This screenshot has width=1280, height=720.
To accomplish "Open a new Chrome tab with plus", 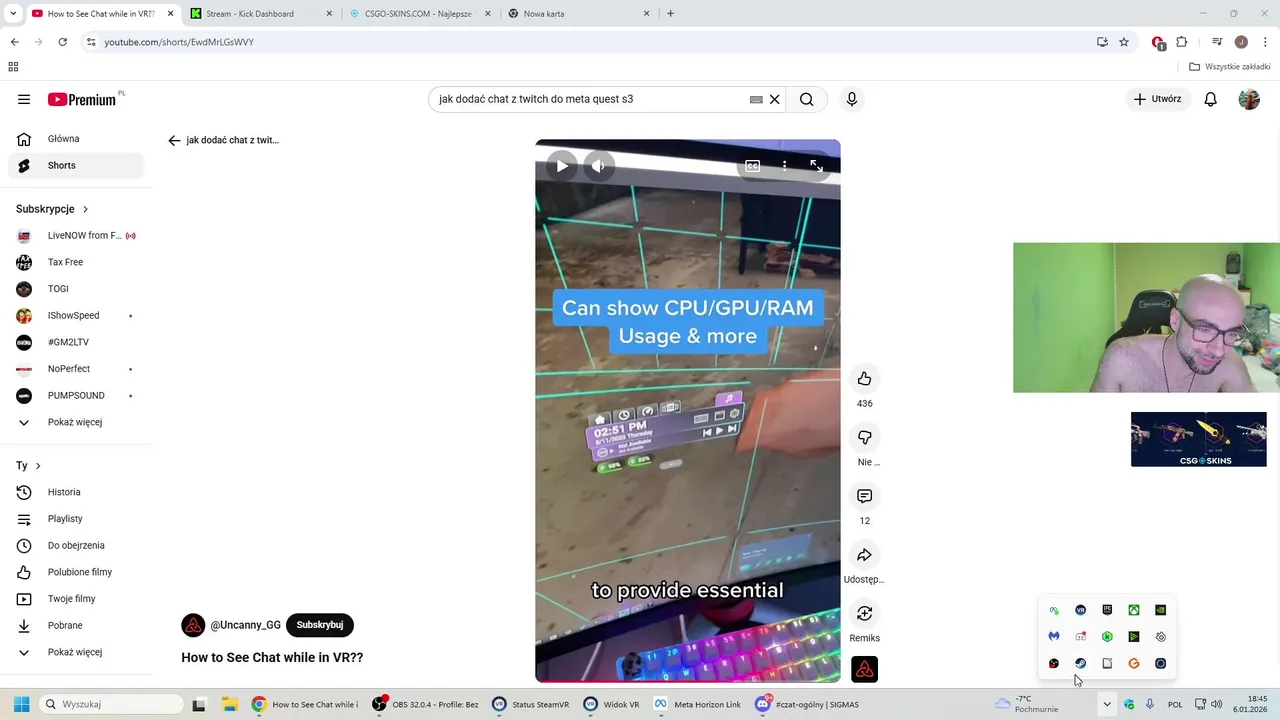I will click(x=670, y=14).
